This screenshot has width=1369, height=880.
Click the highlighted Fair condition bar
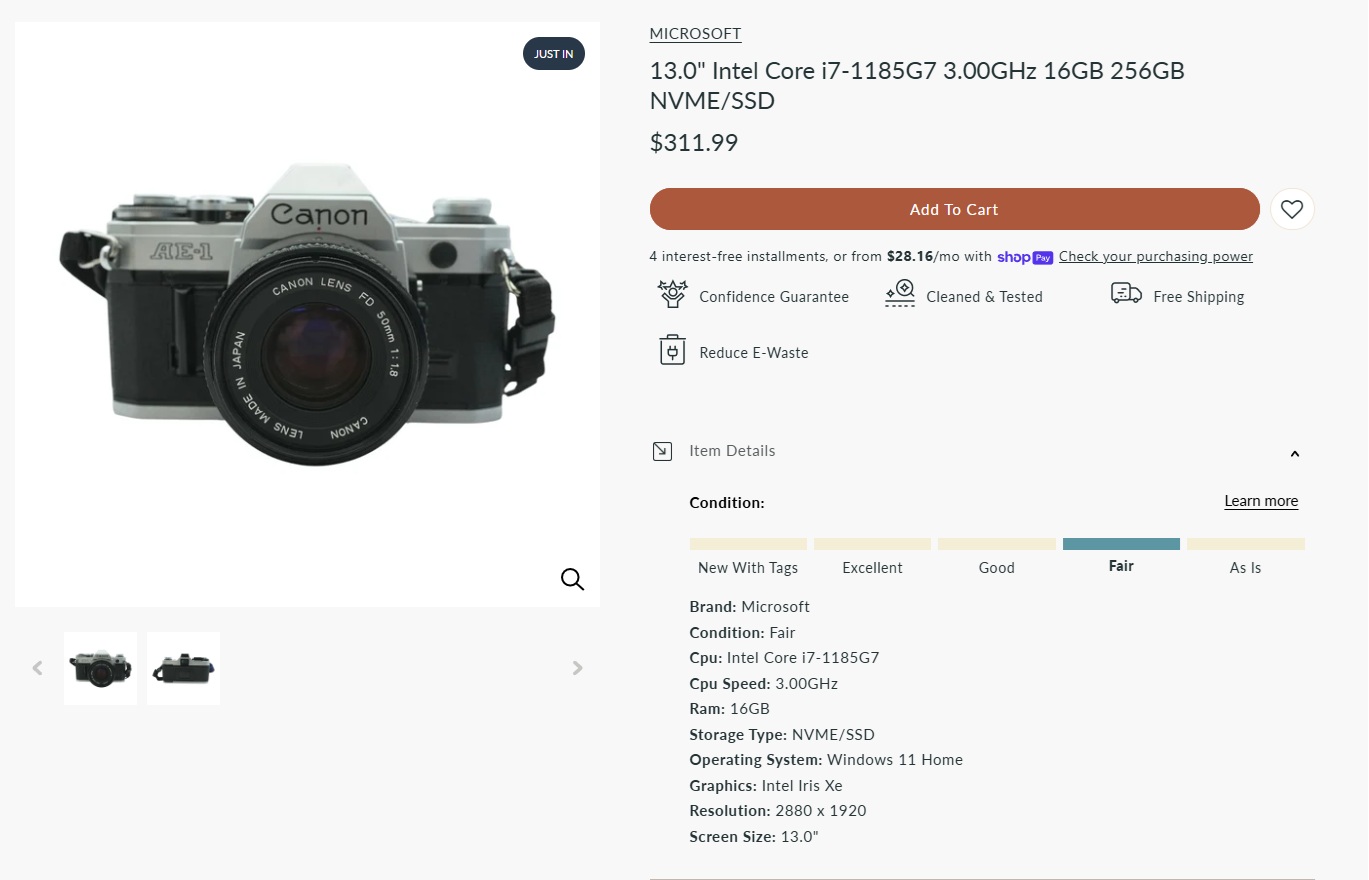coord(1121,544)
